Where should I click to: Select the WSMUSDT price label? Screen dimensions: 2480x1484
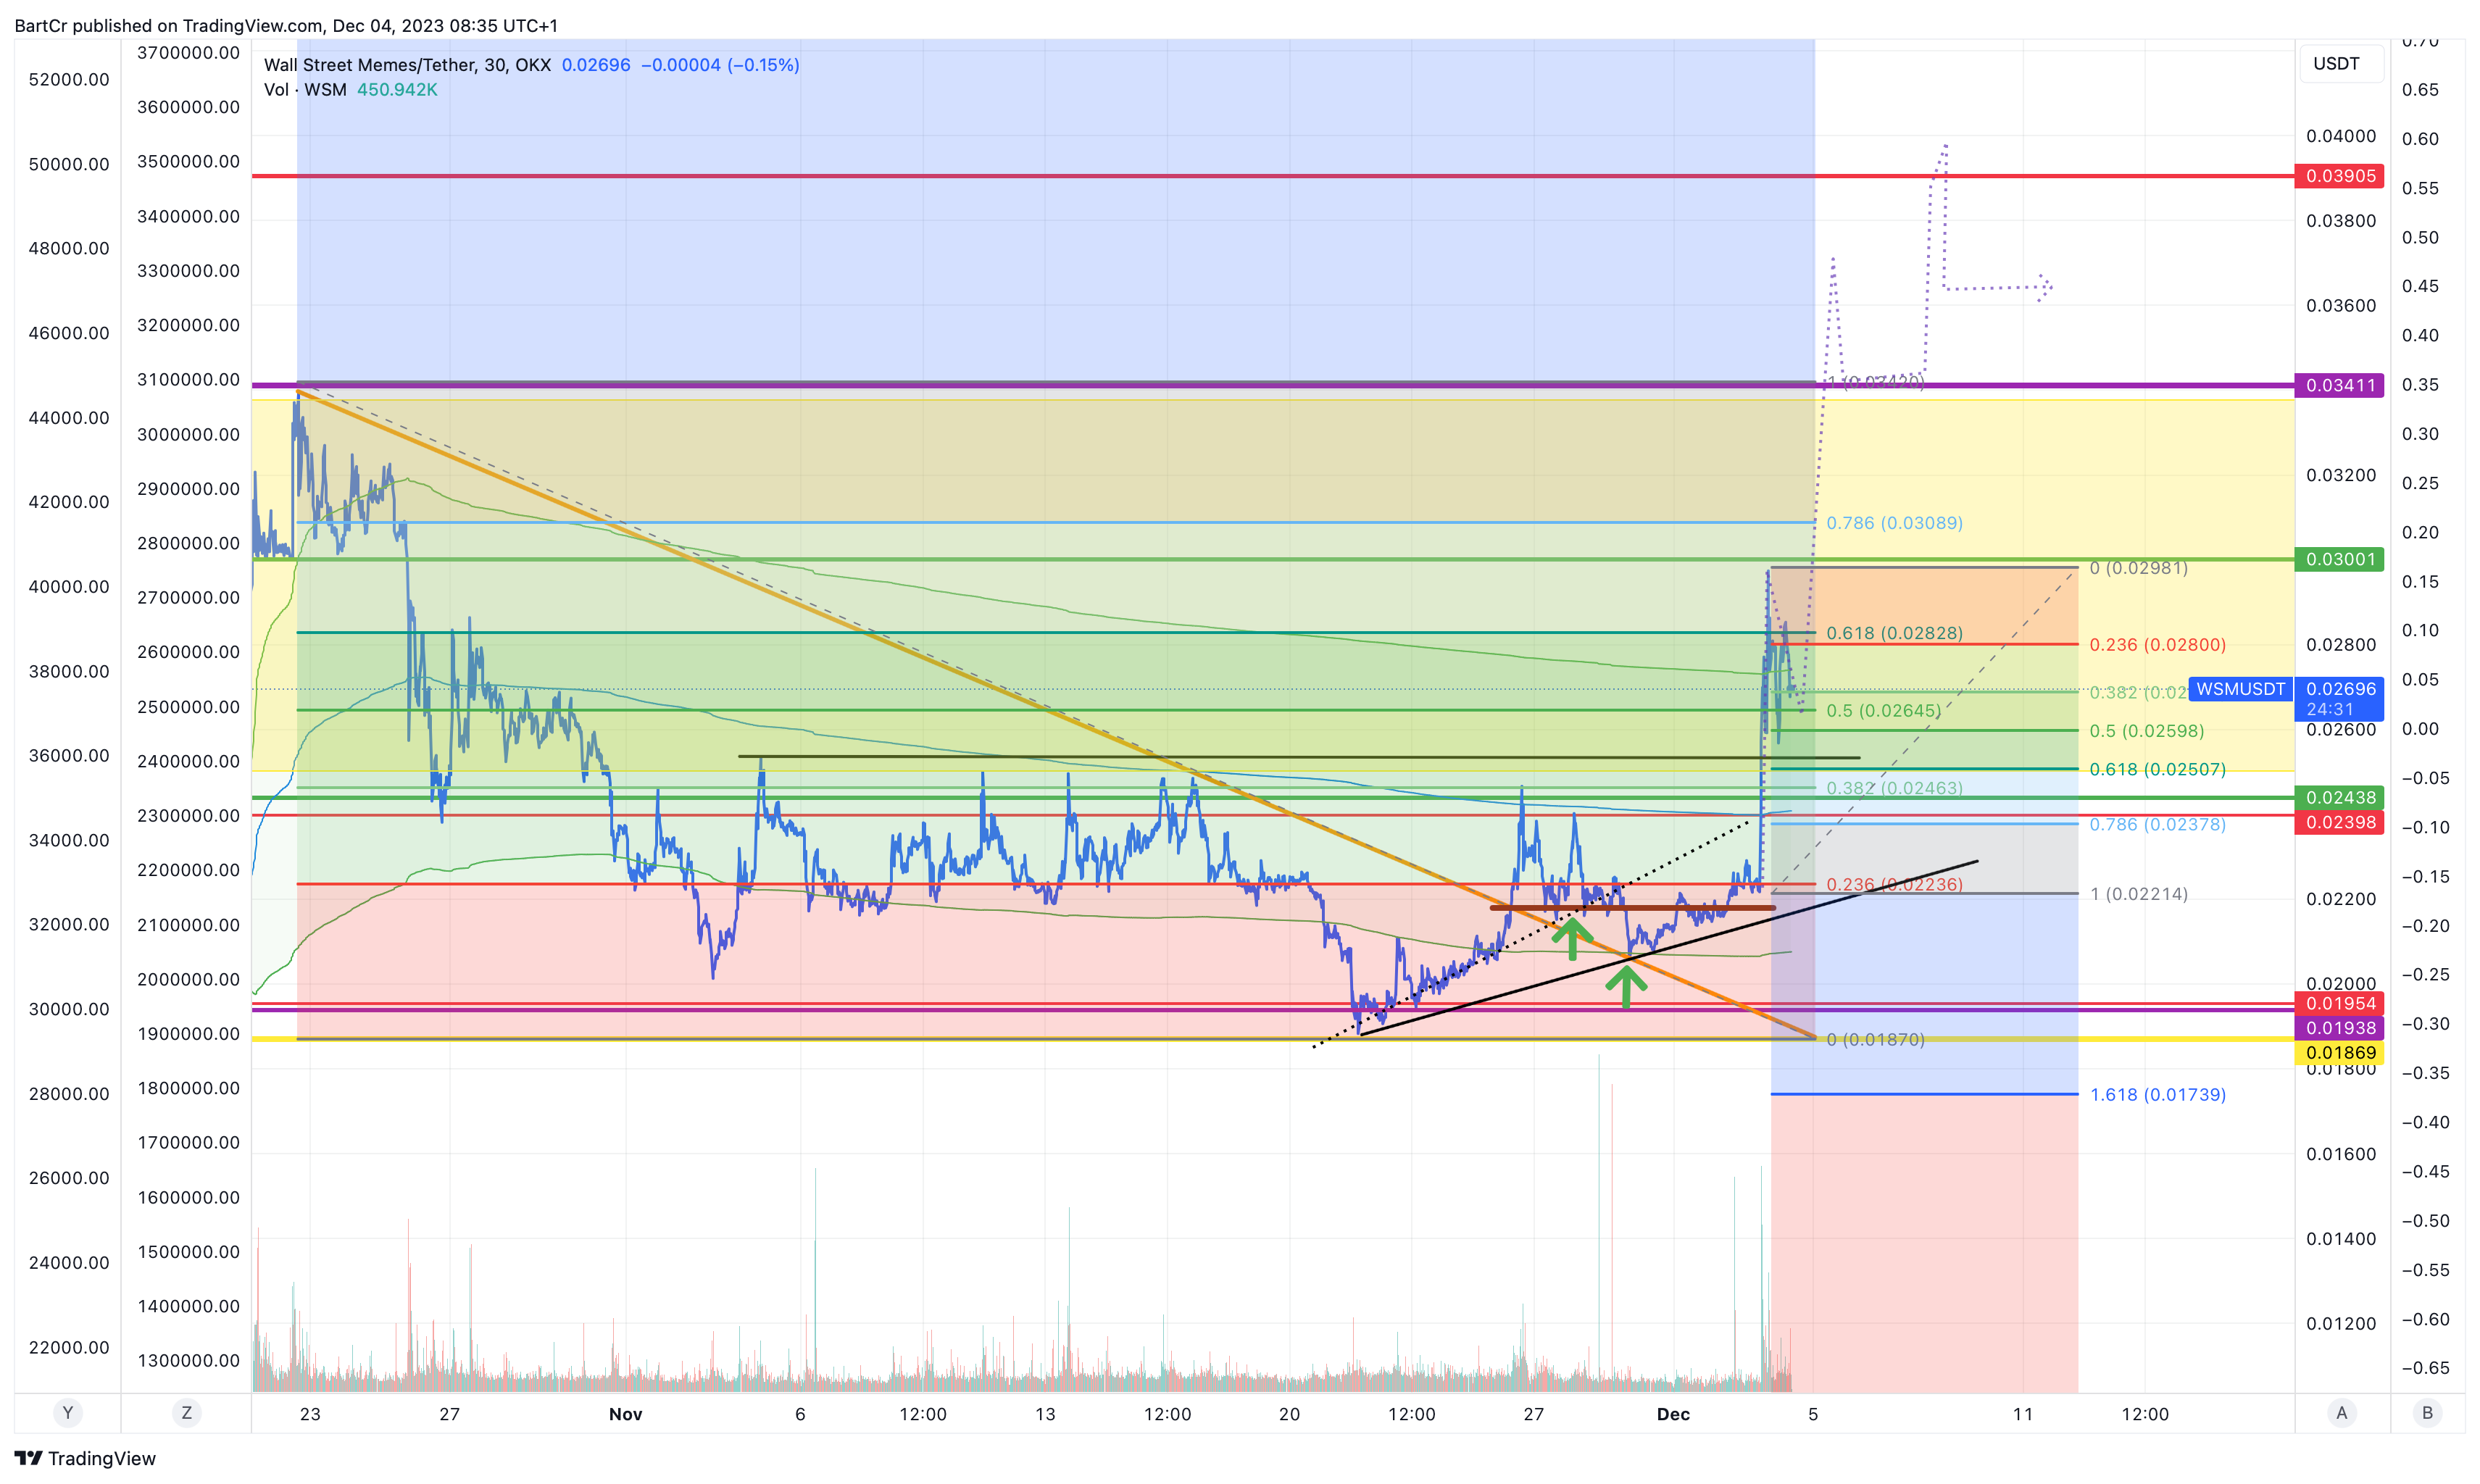pos(2240,689)
